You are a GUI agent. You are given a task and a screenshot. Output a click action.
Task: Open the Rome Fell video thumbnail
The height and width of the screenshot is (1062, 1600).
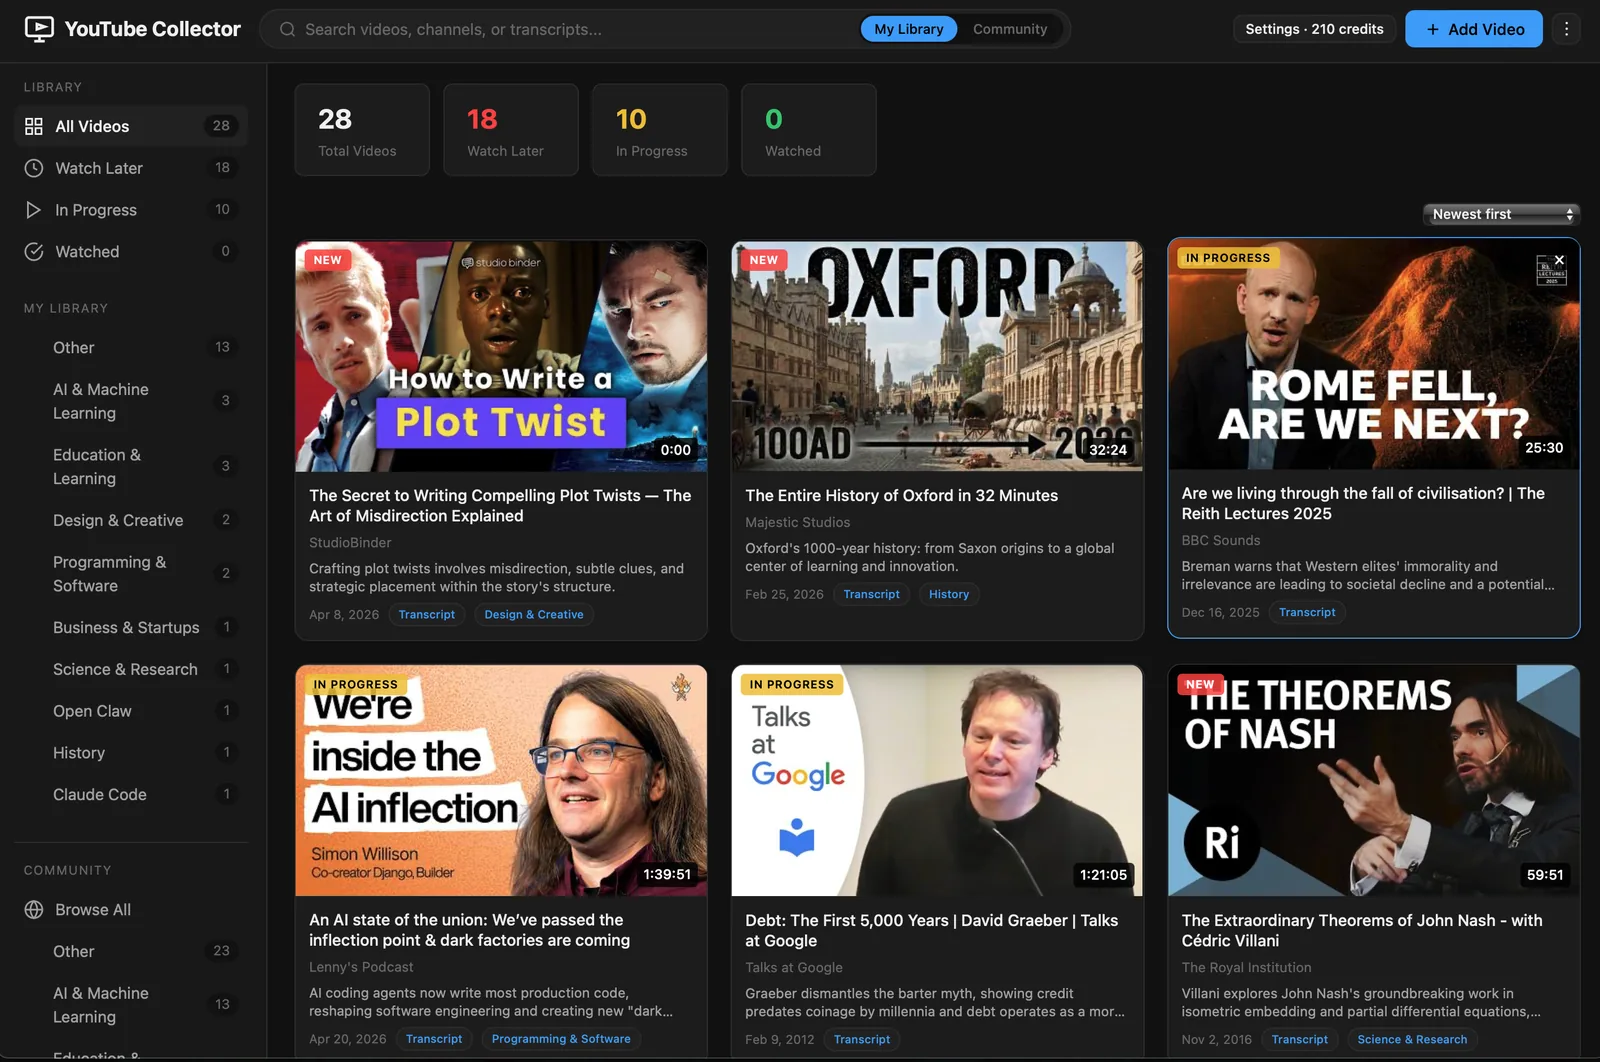[x=1374, y=354]
